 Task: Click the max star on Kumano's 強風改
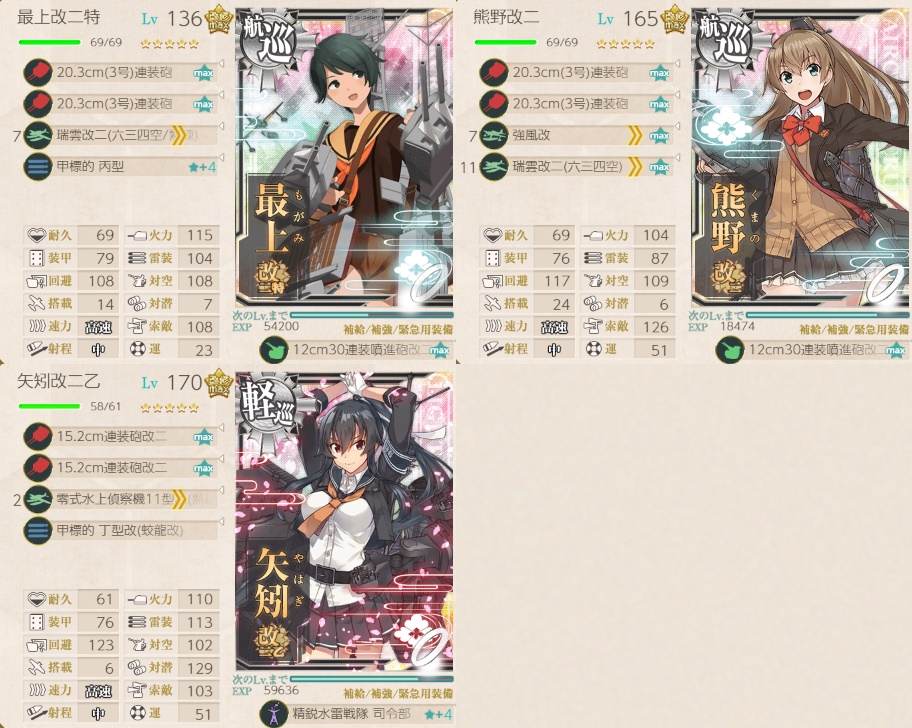pos(659,135)
